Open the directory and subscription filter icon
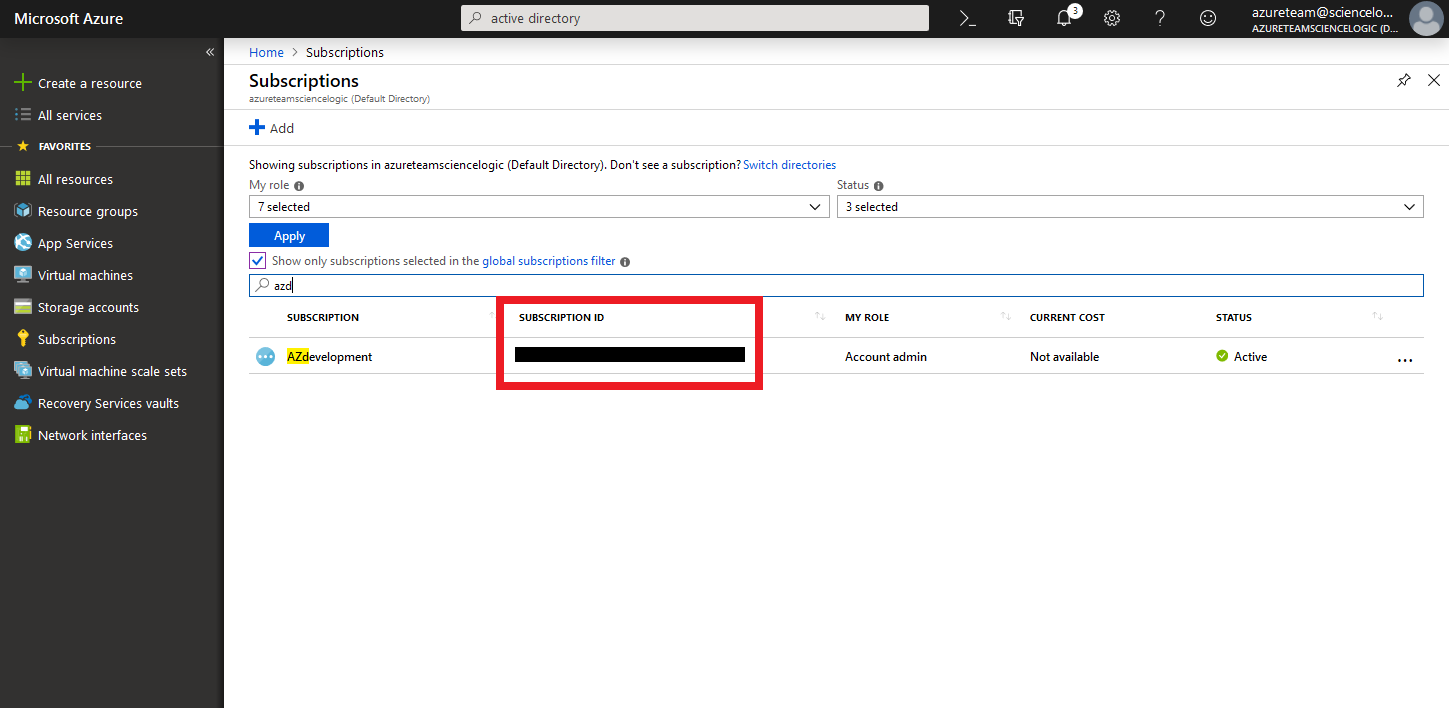 pos(1016,18)
